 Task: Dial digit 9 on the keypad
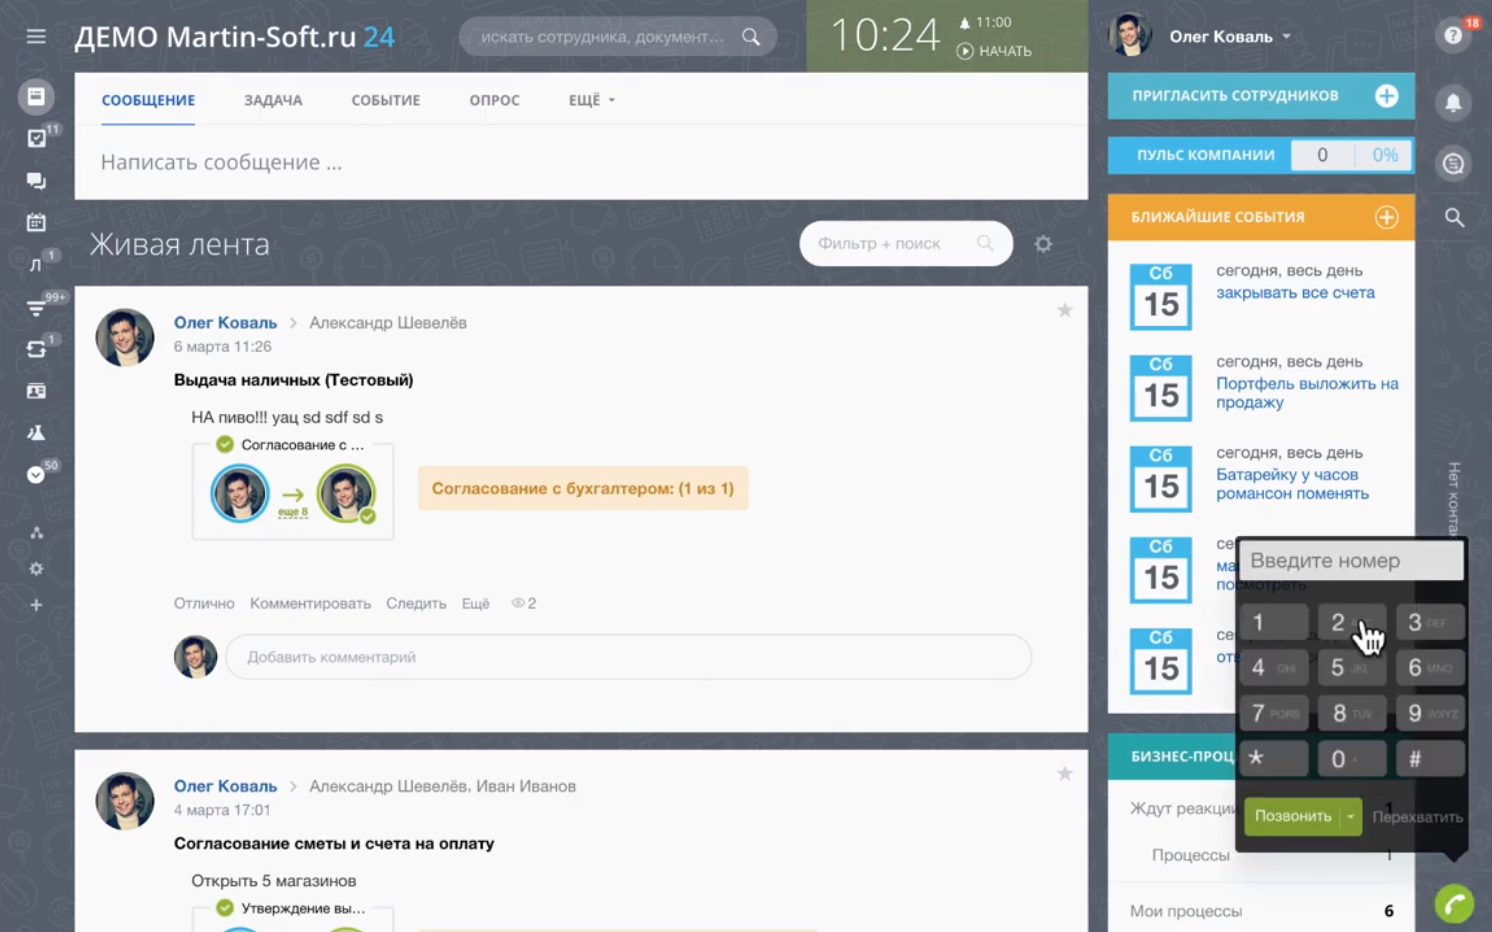point(1430,713)
